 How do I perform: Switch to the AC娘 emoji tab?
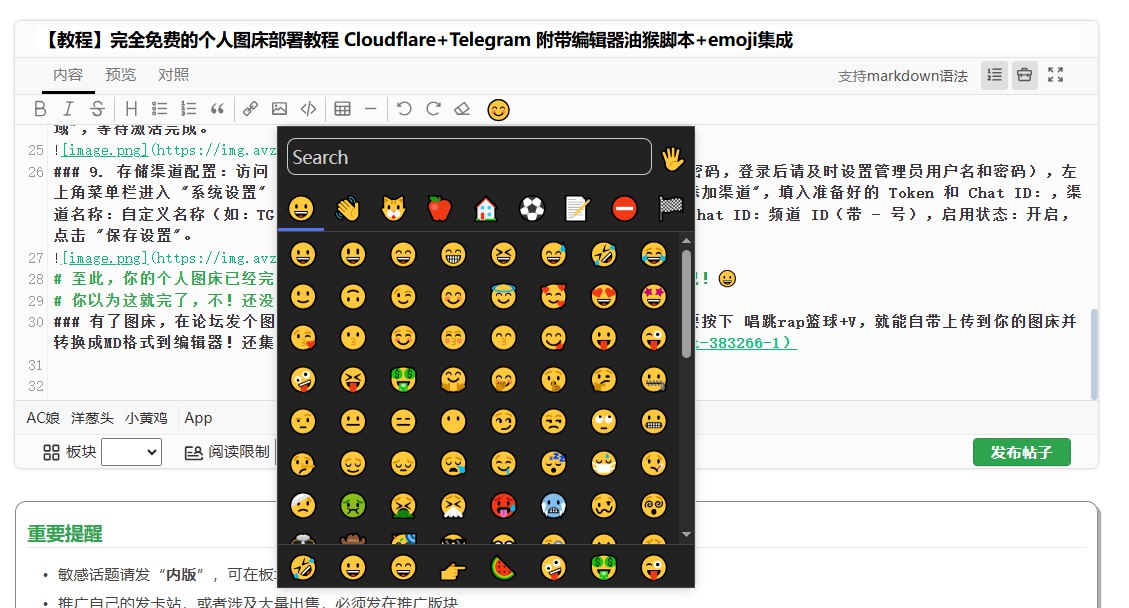click(41, 418)
